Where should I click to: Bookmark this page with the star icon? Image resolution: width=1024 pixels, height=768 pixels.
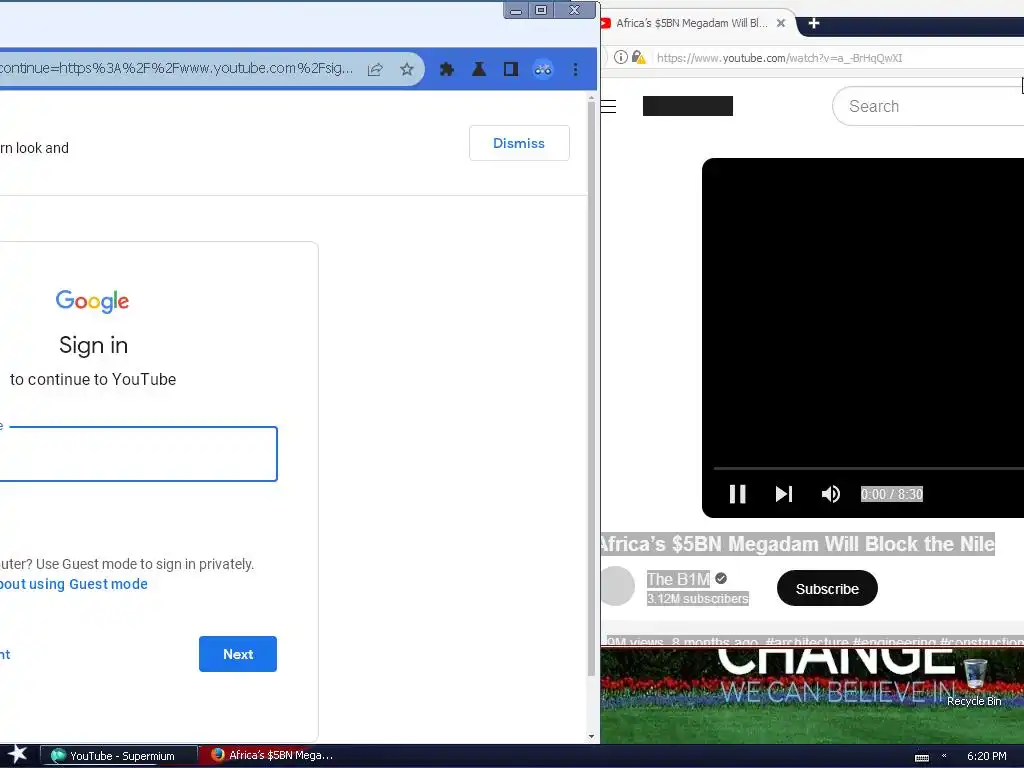coord(407,69)
